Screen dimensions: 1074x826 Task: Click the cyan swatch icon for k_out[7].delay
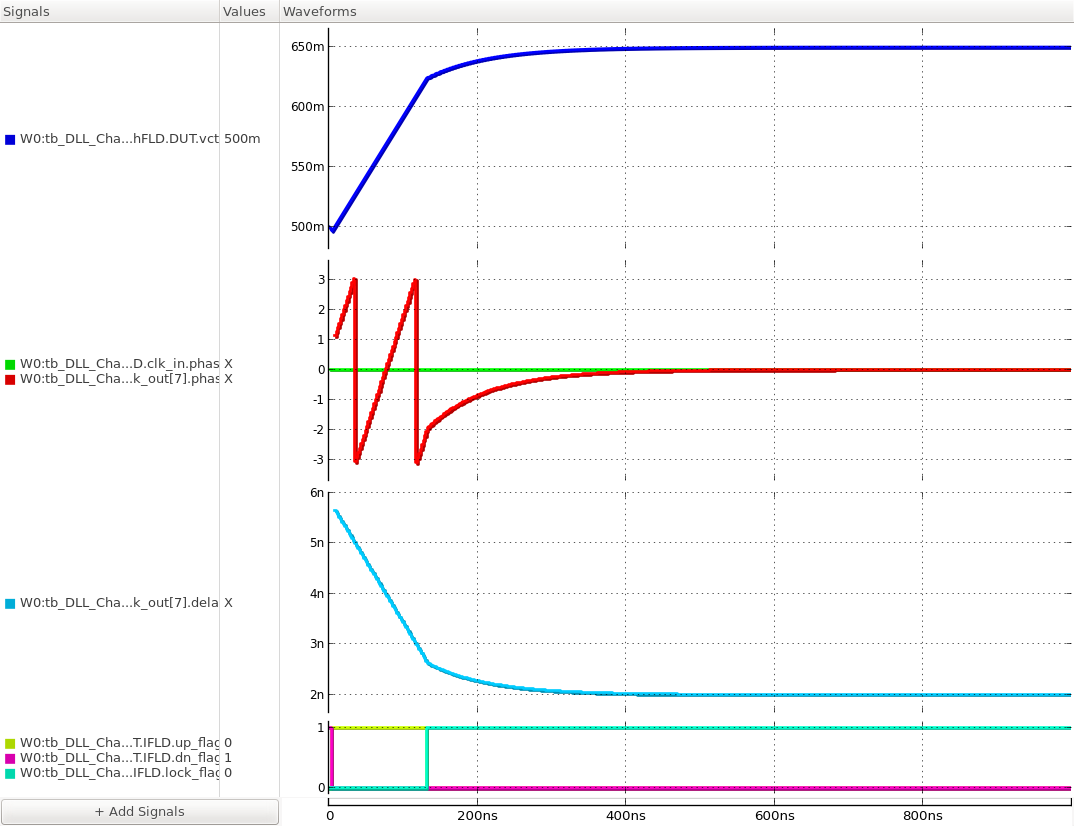pyautogui.click(x=9, y=603)
